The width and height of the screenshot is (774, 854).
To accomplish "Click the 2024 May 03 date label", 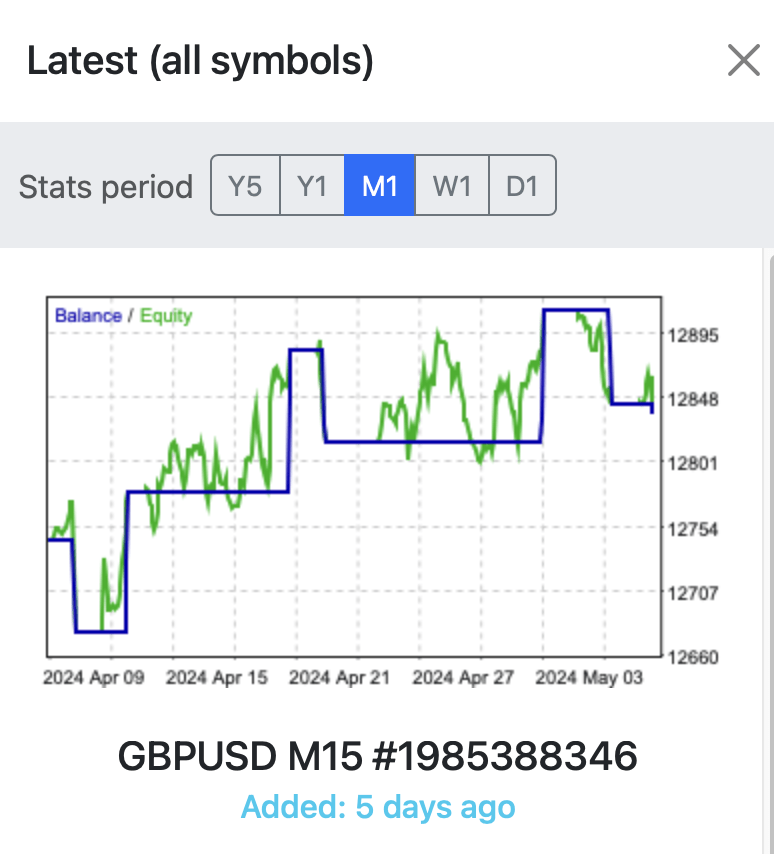I will pyautogui.click(x=587, y=678).
